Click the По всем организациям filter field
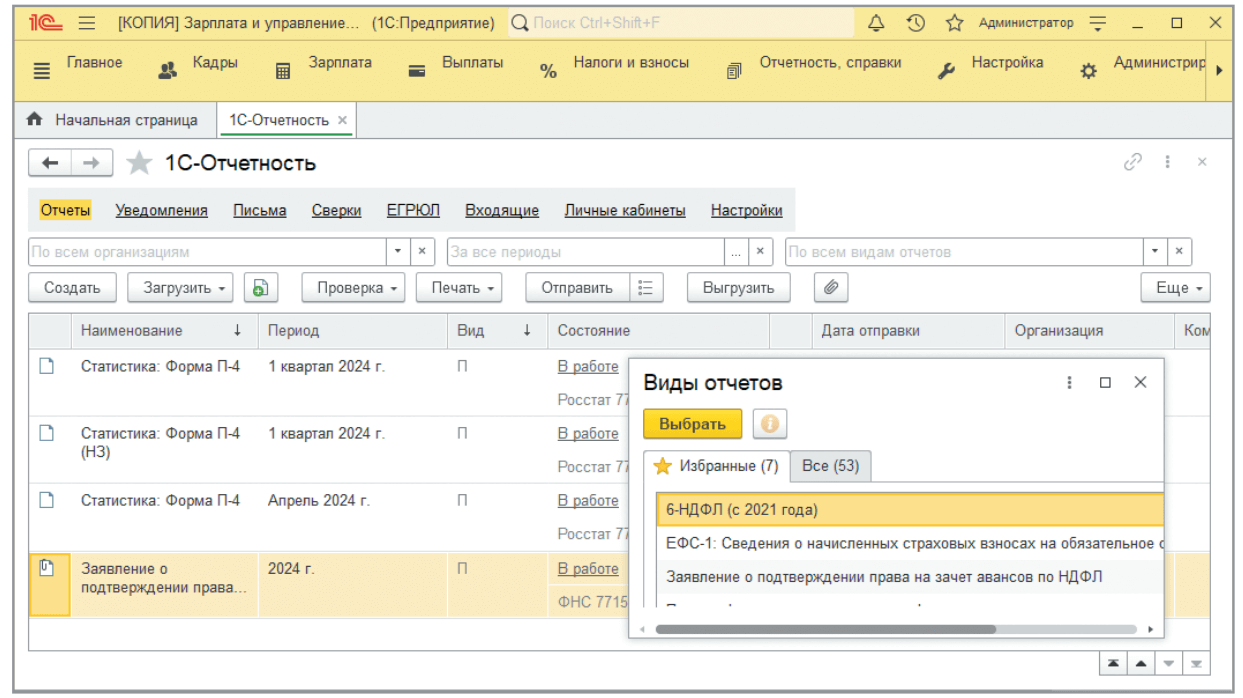Screen dimensions: 1243x698 coord(207,252)
